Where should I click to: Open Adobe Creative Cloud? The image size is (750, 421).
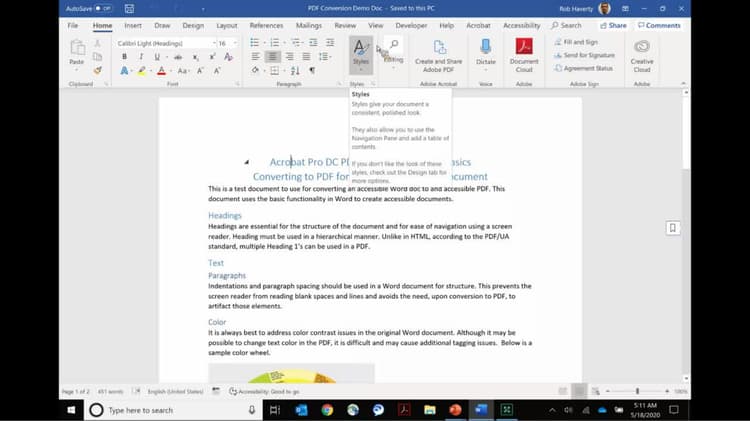(642, 56)
